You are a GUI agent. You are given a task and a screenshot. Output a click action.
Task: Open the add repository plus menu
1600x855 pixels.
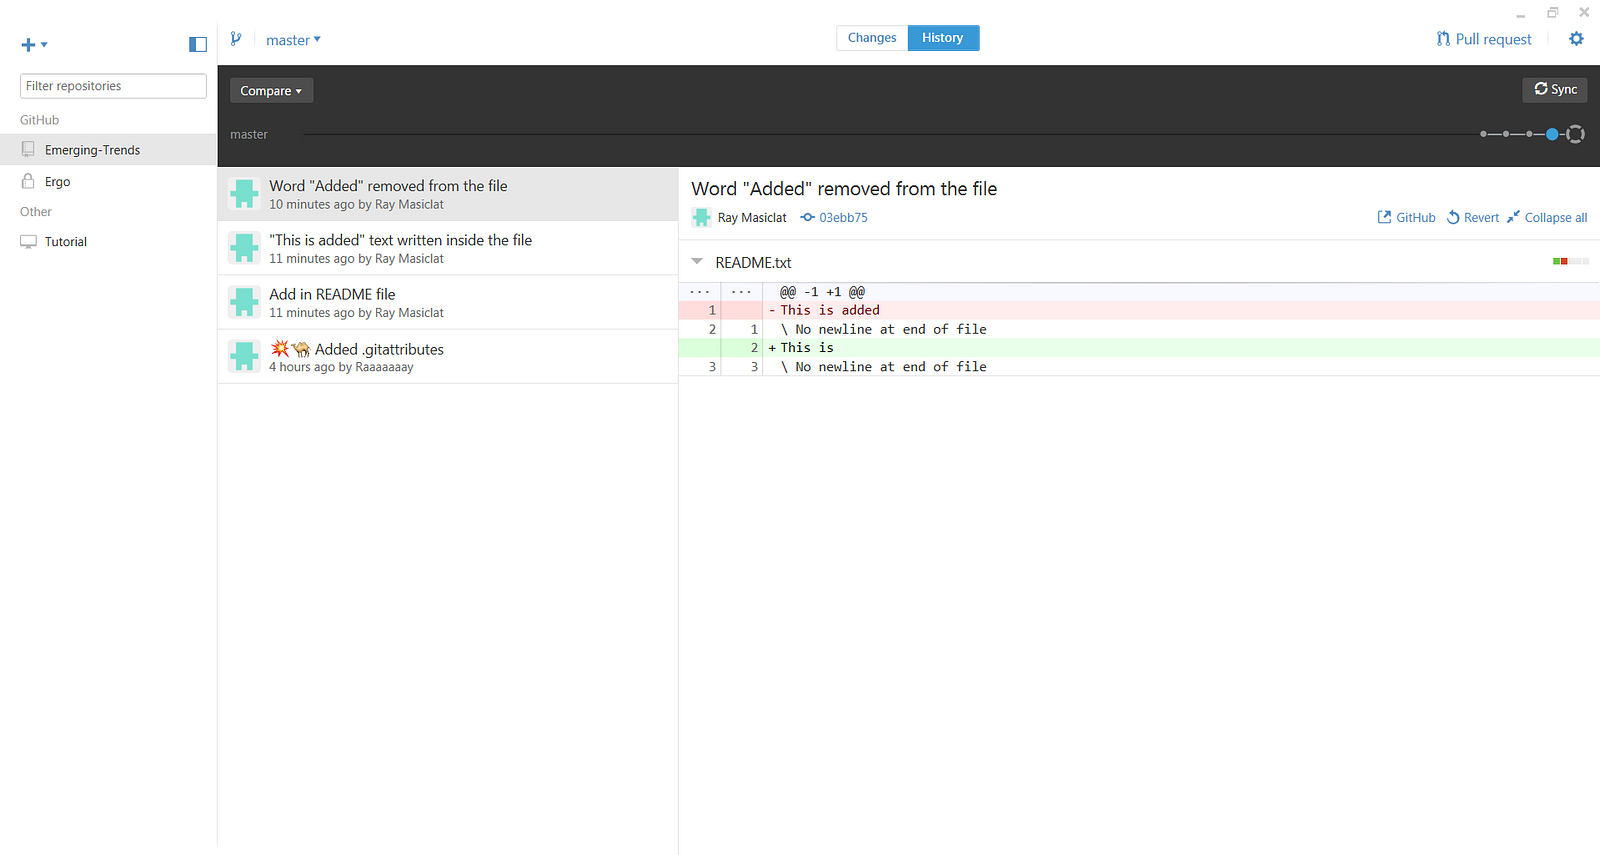(x=34, y=44)
